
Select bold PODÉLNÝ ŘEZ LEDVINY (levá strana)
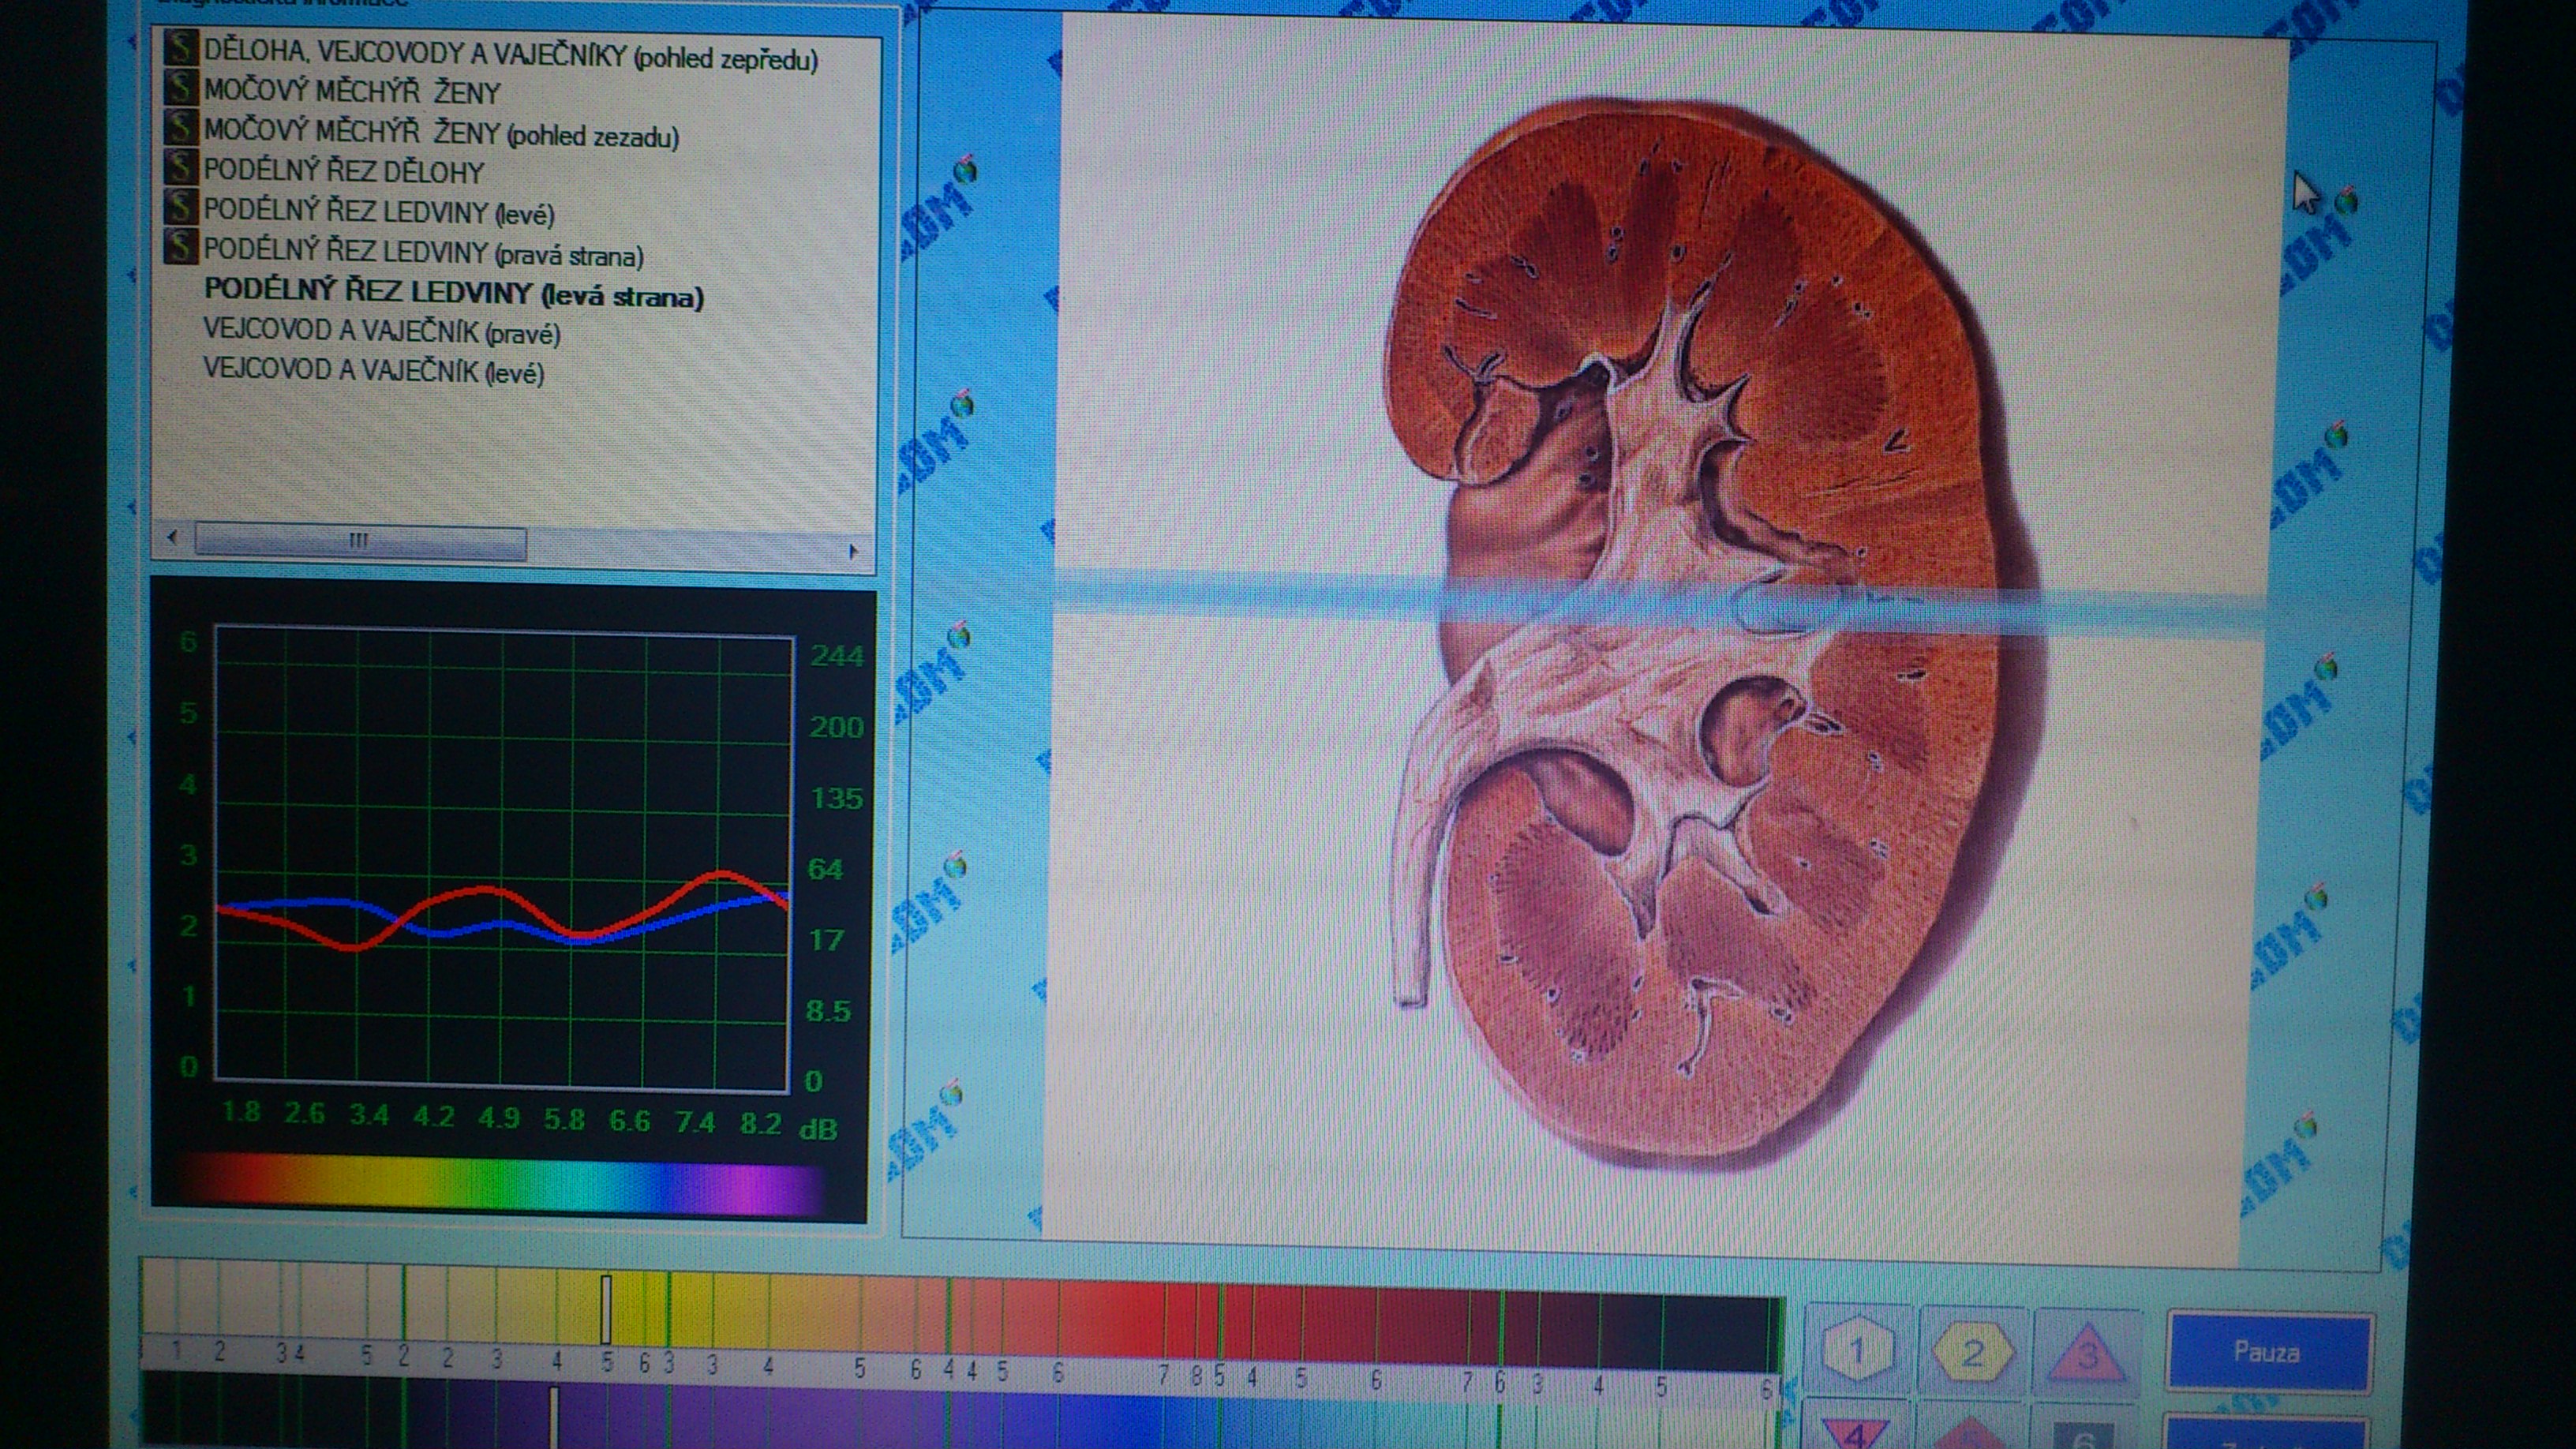pyautogui.click(x=454, y=293)
